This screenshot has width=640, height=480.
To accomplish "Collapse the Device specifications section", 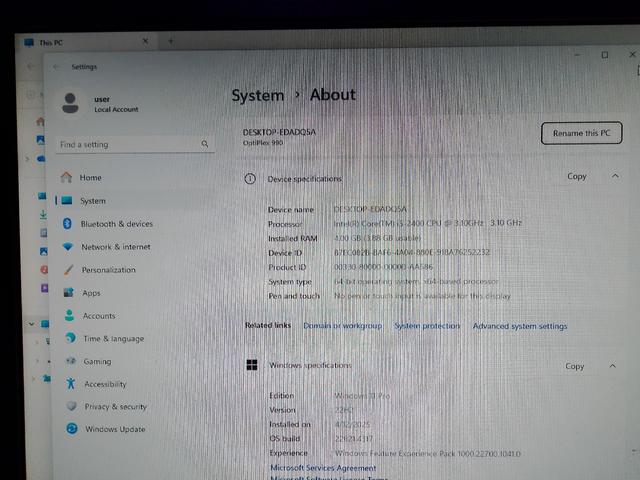I will (615, 176).
